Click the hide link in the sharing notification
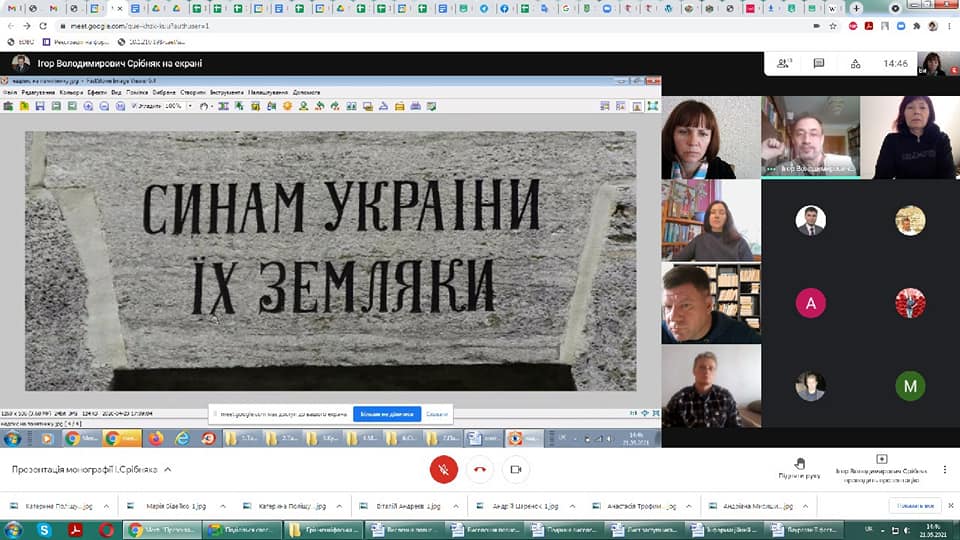Image resolution: width=960 pixels, height=540 pixels. tap(437, 413)
